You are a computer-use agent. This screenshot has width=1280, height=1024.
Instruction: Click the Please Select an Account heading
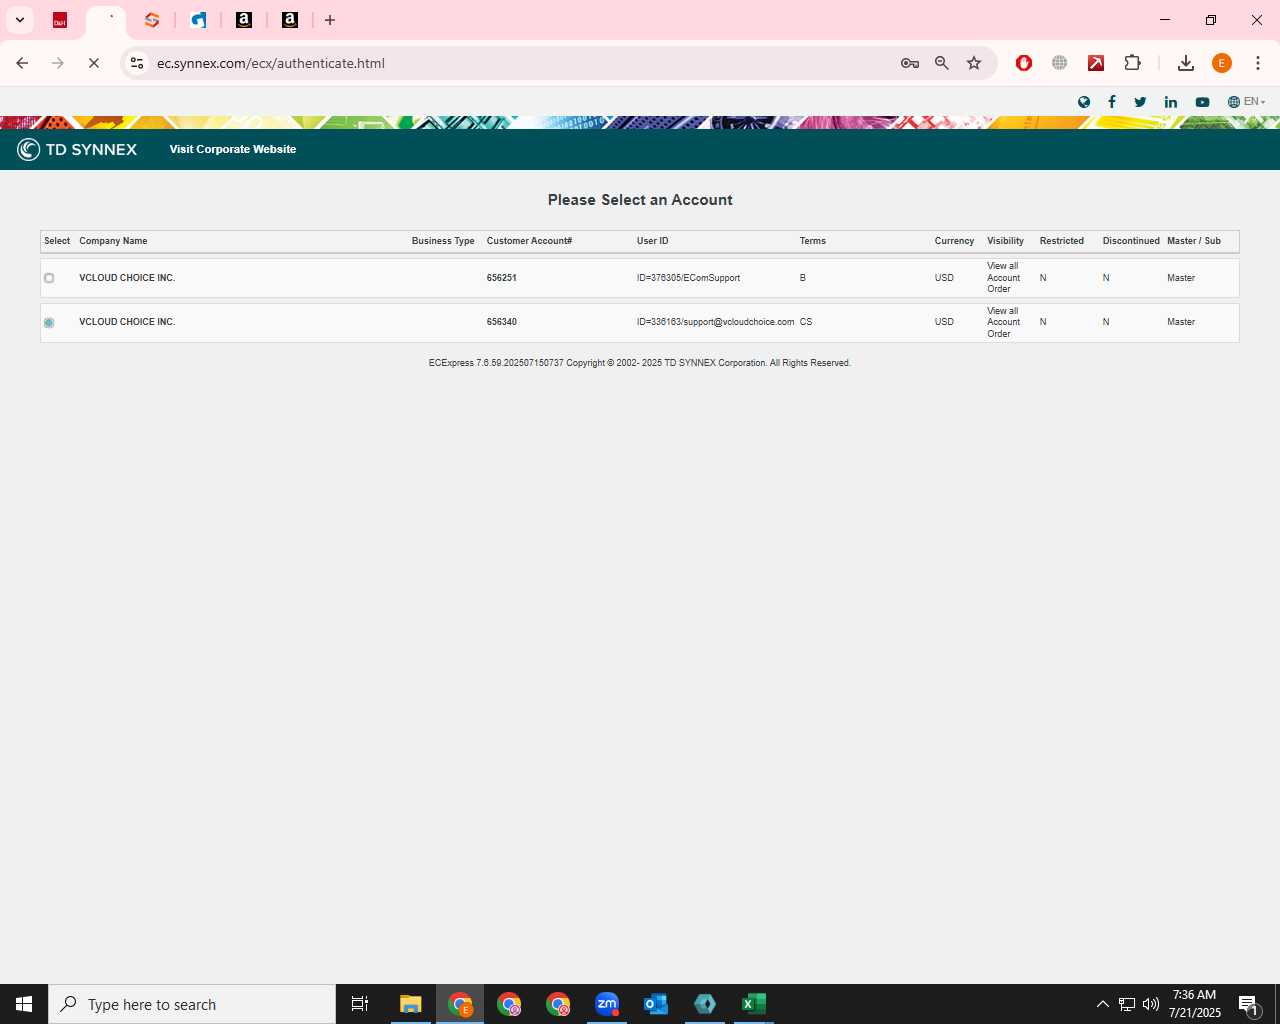(x=640, y=200)
